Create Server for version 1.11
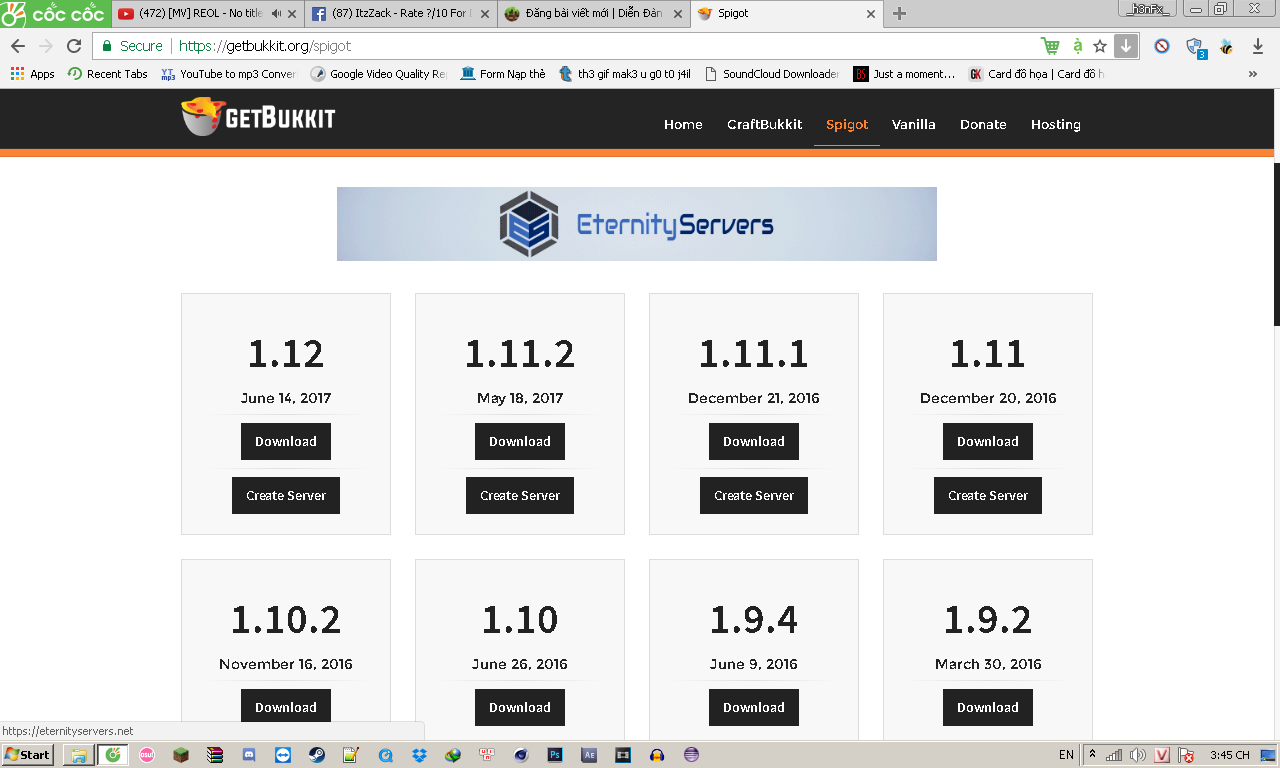Screen dimensions: 1280x768 tap(988, 495)
